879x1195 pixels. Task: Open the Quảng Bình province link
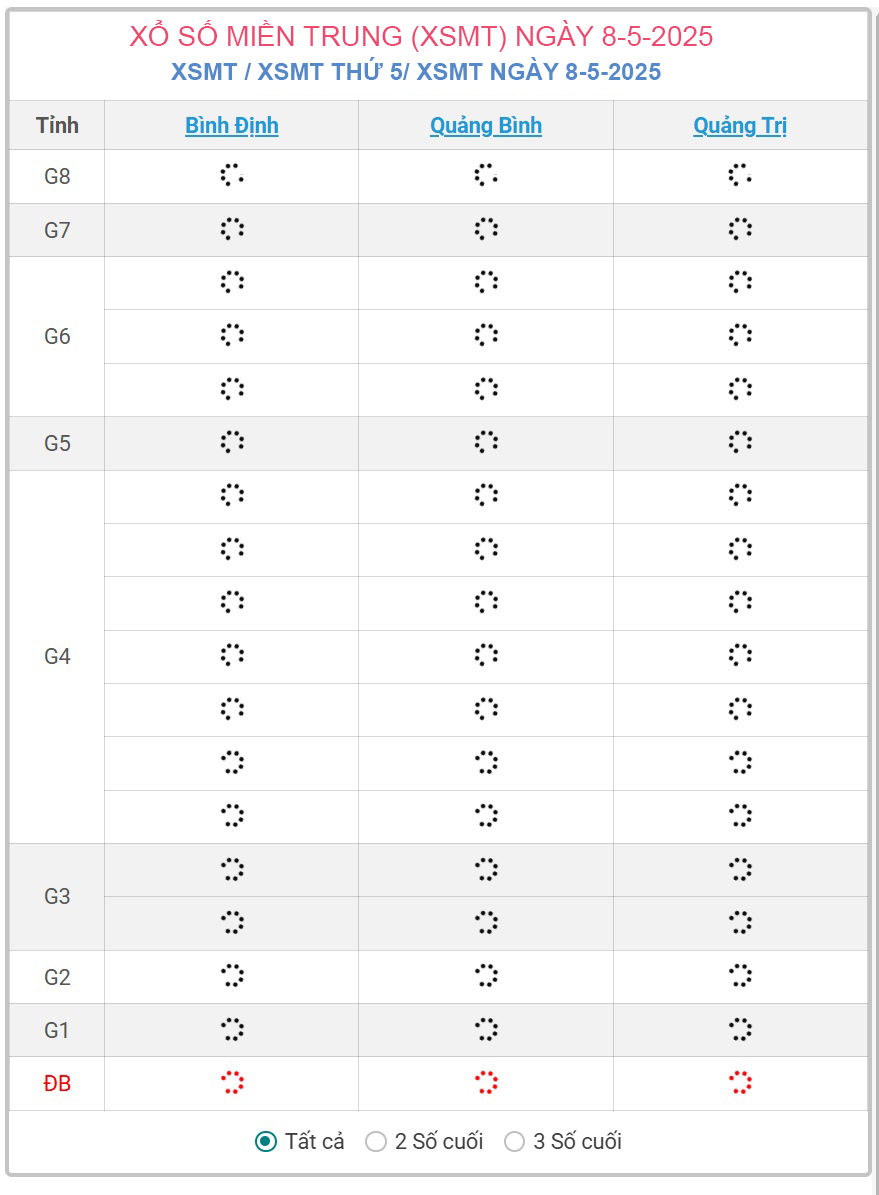tap(486, 125)
